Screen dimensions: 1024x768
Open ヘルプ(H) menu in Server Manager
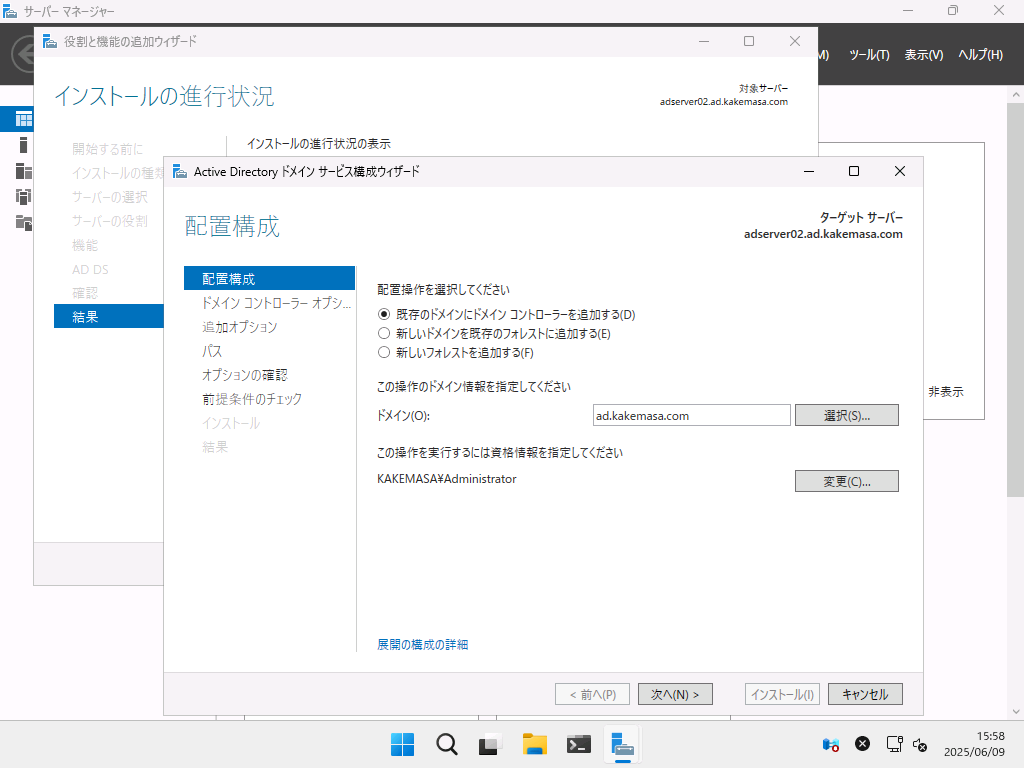980,55
